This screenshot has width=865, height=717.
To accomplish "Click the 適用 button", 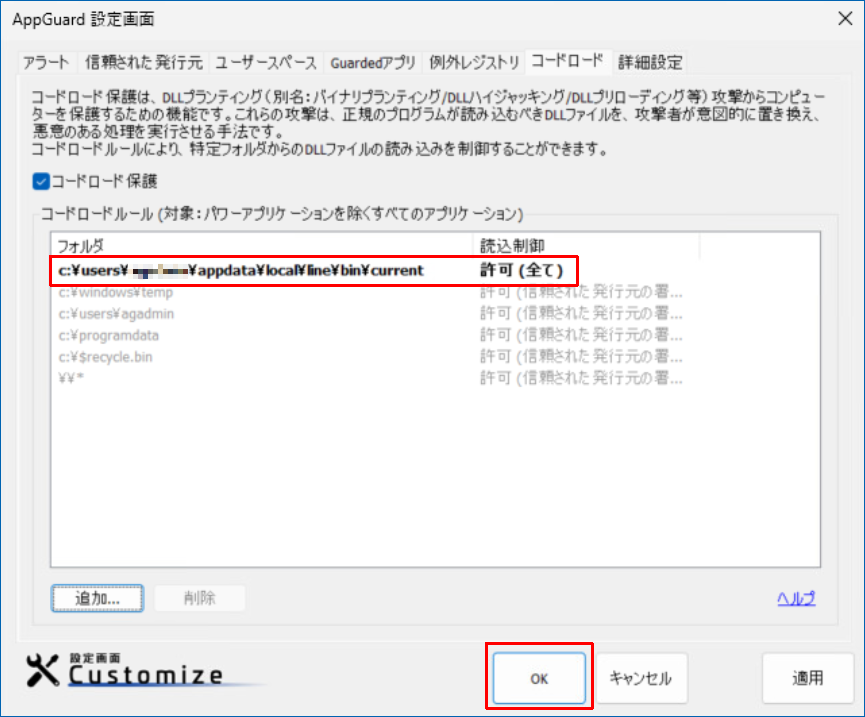I will coord(807,678).
